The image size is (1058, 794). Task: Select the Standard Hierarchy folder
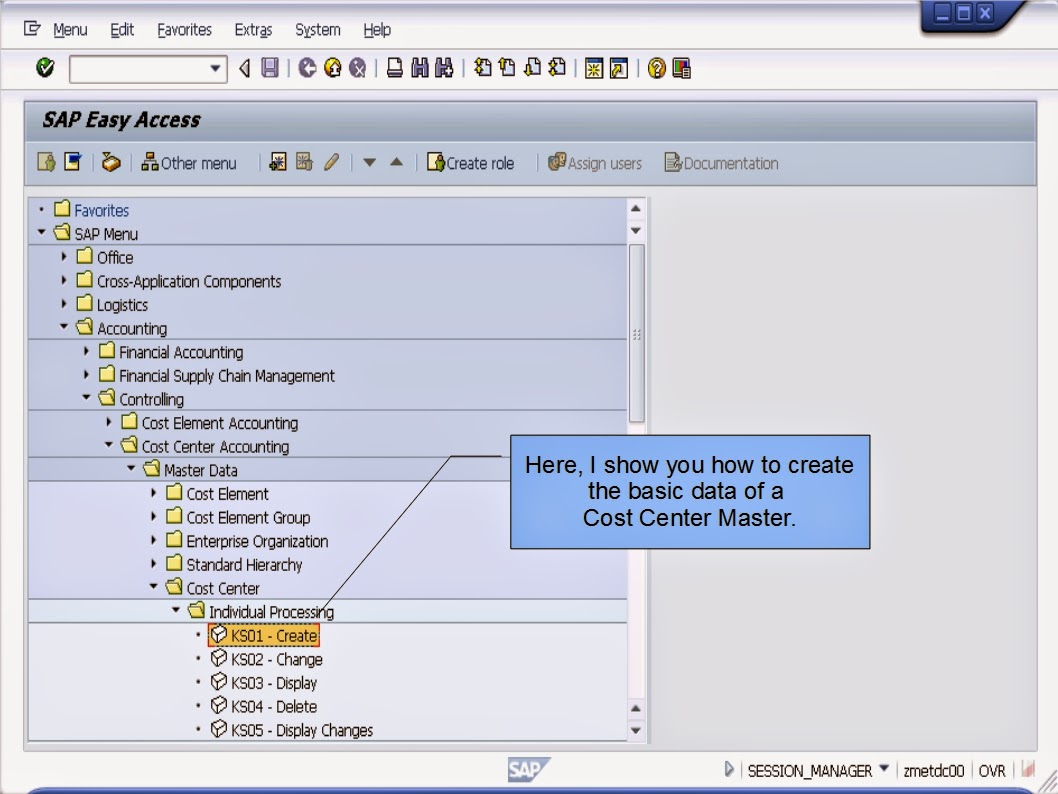click(234, 564)
